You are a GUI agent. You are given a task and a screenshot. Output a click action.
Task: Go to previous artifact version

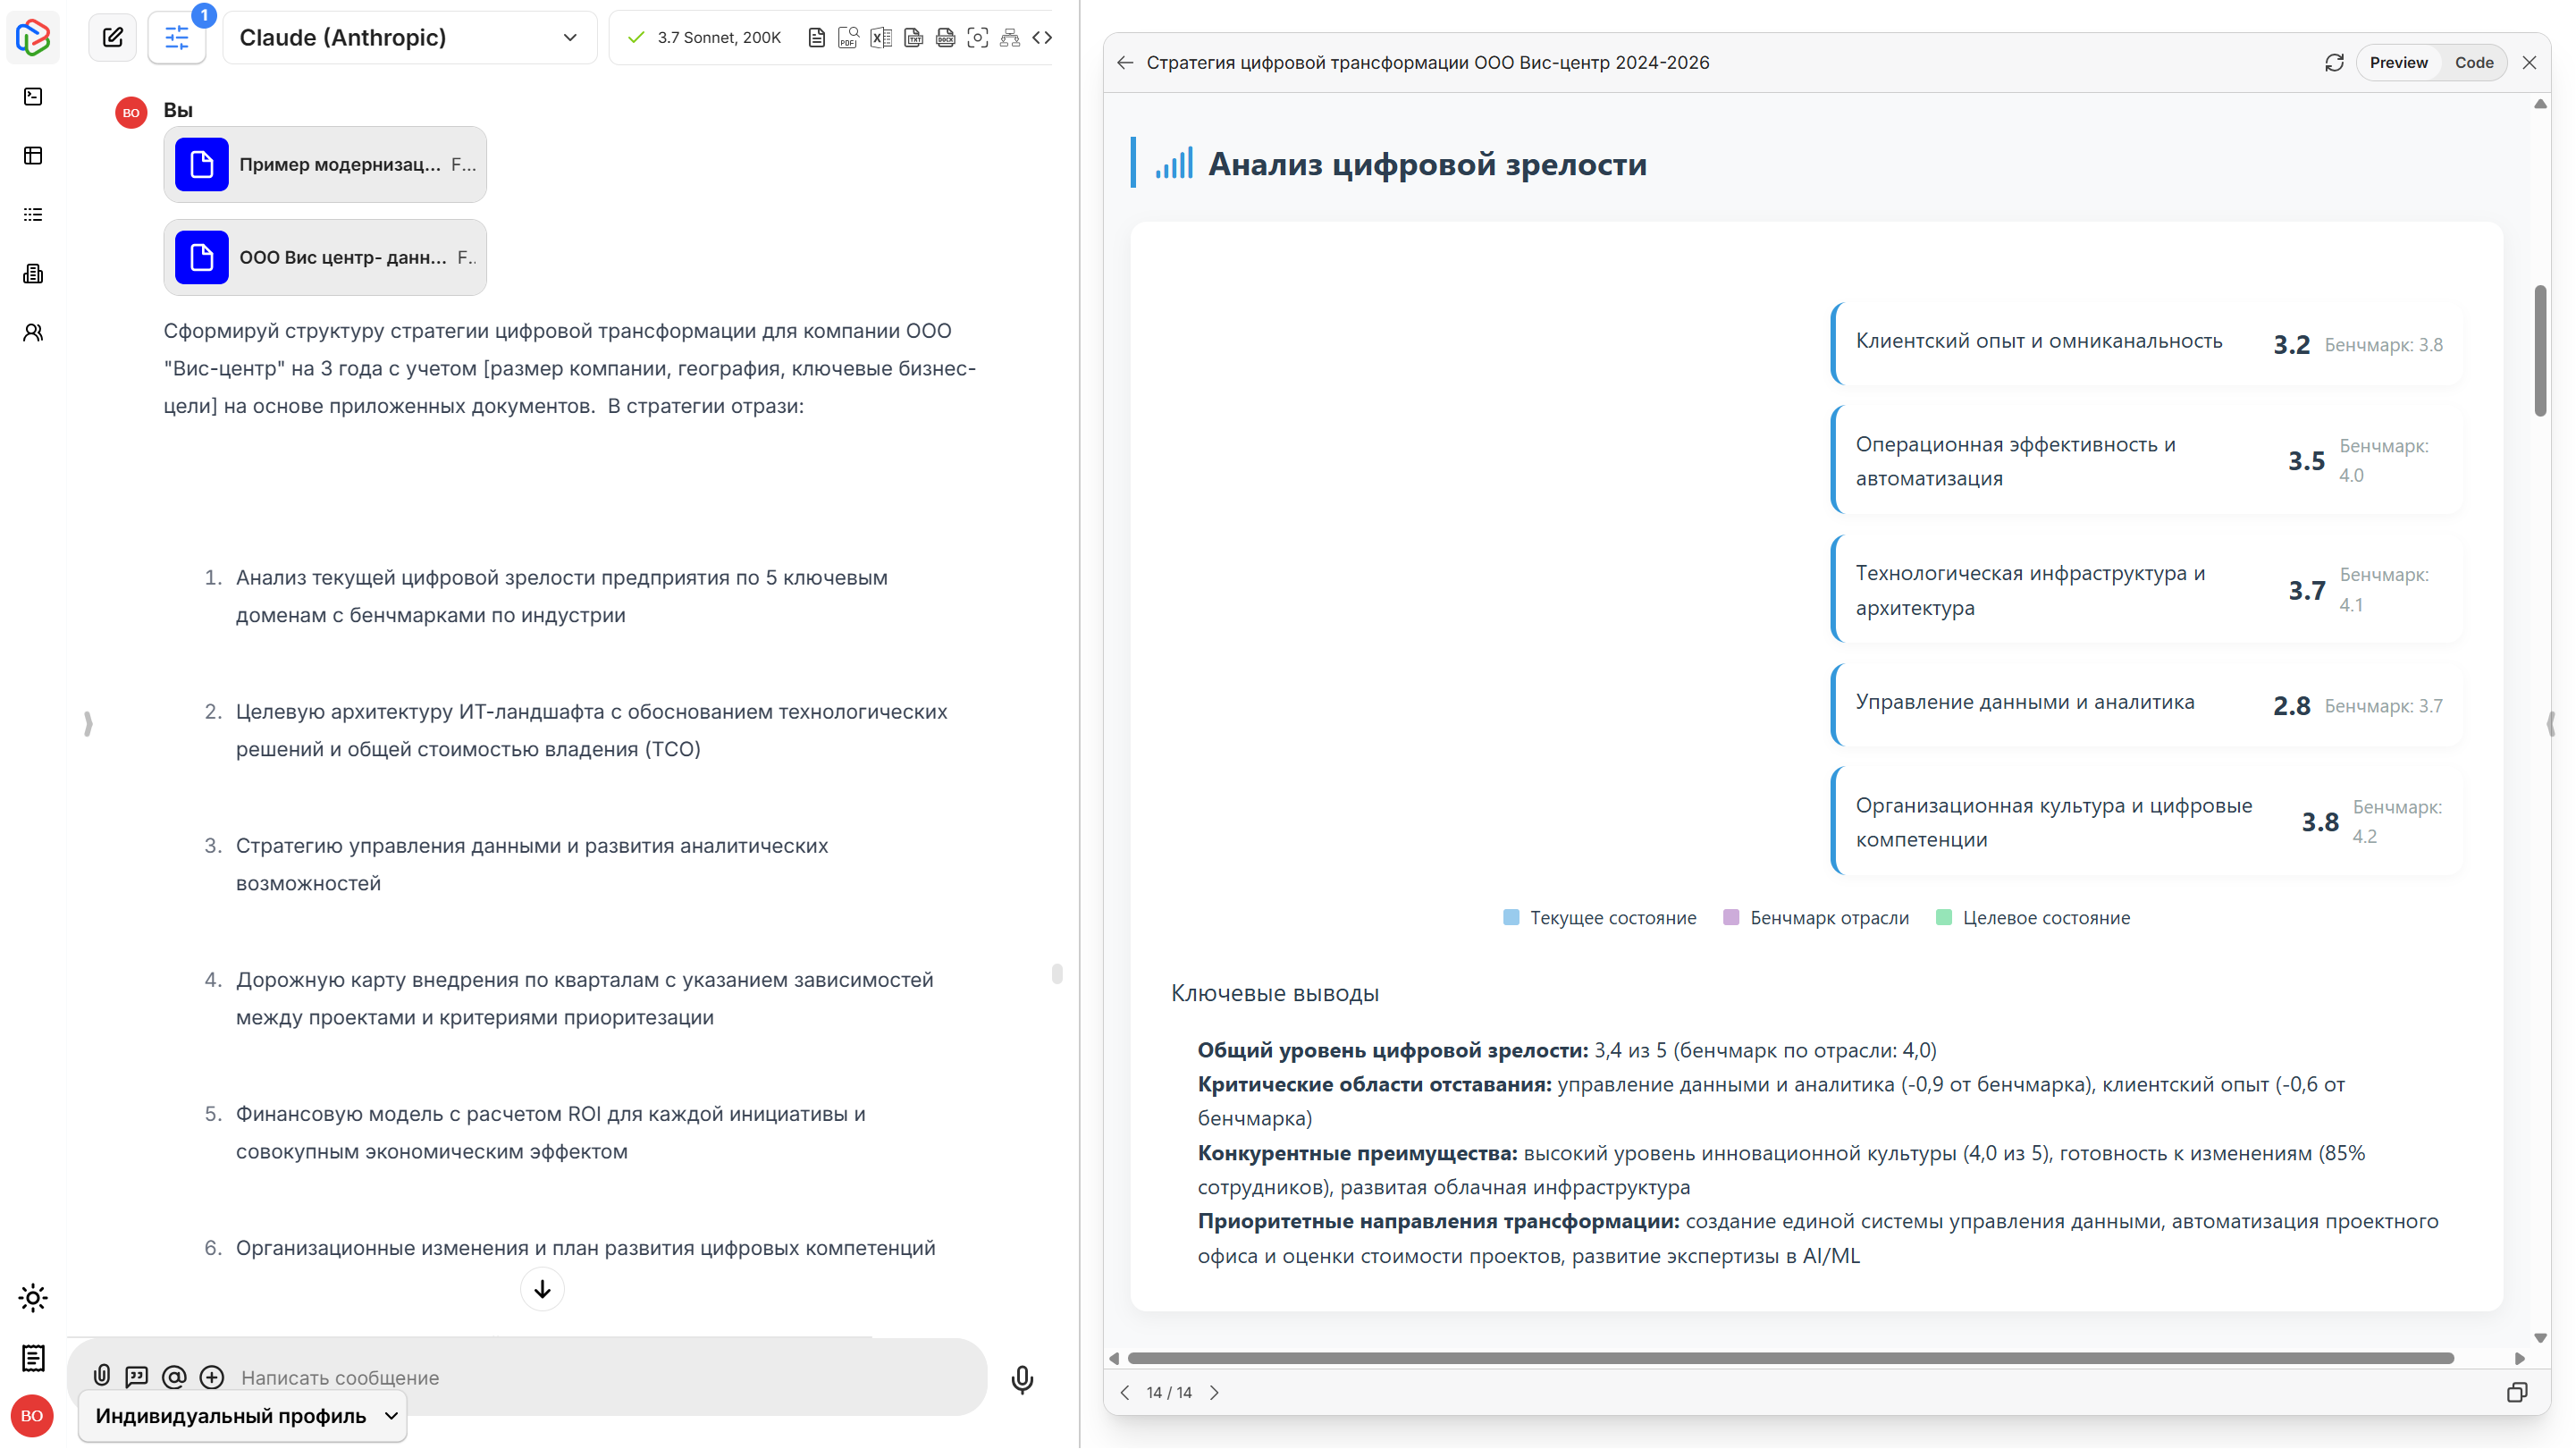pyautogui.click(x=1125, y=1392)
